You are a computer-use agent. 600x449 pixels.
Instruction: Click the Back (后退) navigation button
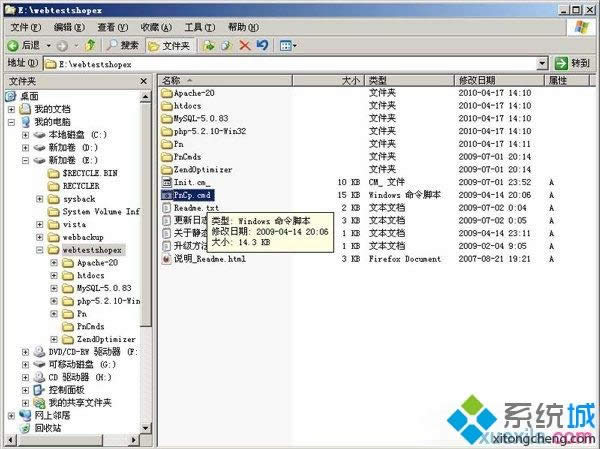tap(24, 45)
